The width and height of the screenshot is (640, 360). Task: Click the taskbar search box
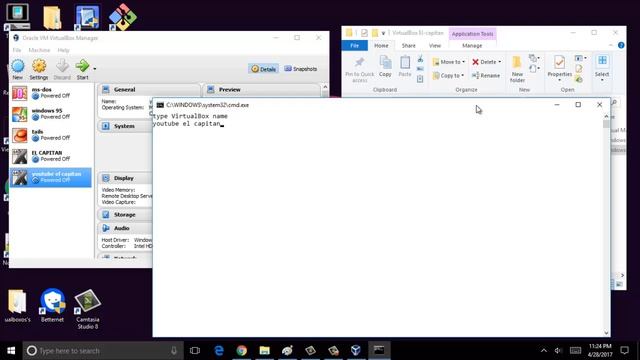[x=103, y=351]
